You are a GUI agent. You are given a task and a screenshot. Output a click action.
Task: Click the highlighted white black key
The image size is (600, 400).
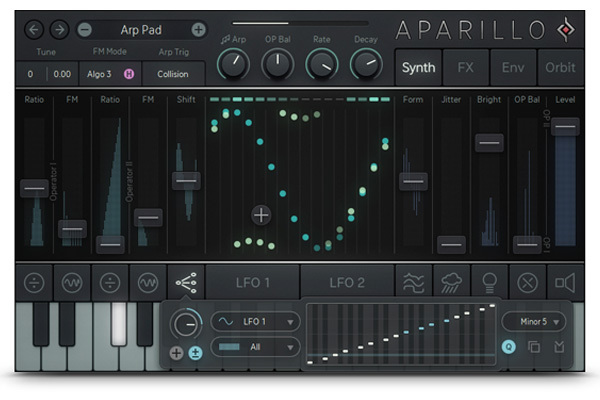pos(119,324)
